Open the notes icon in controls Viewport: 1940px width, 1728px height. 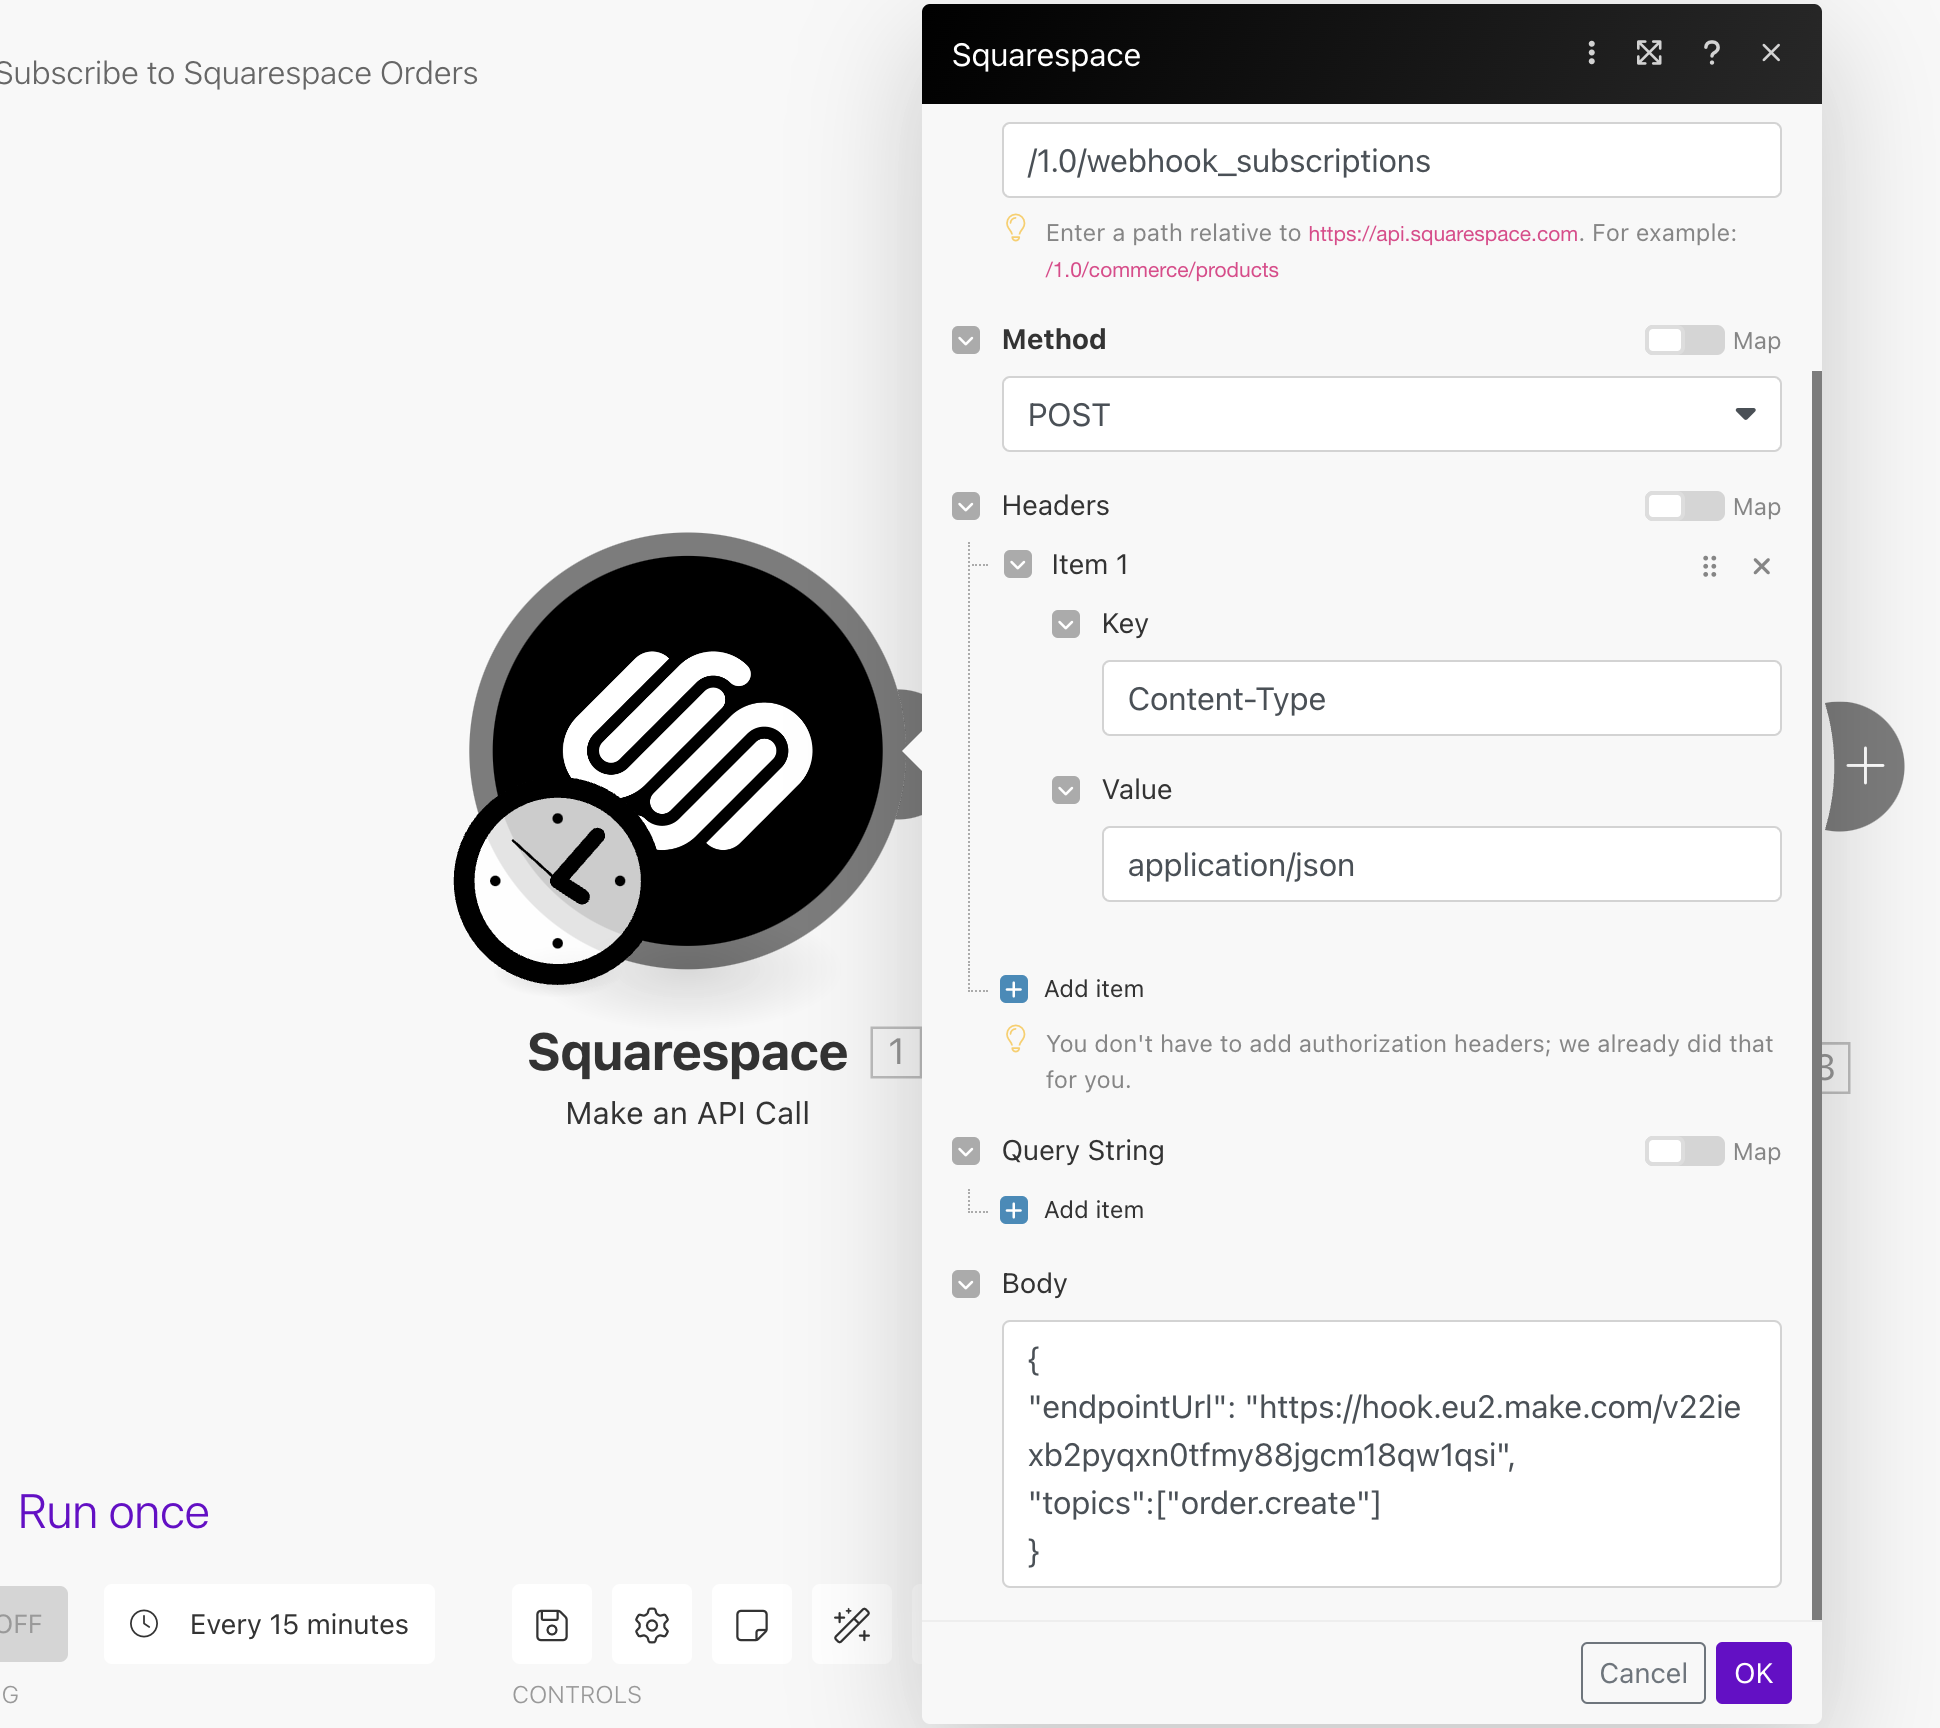click(x=752, y=1625)
